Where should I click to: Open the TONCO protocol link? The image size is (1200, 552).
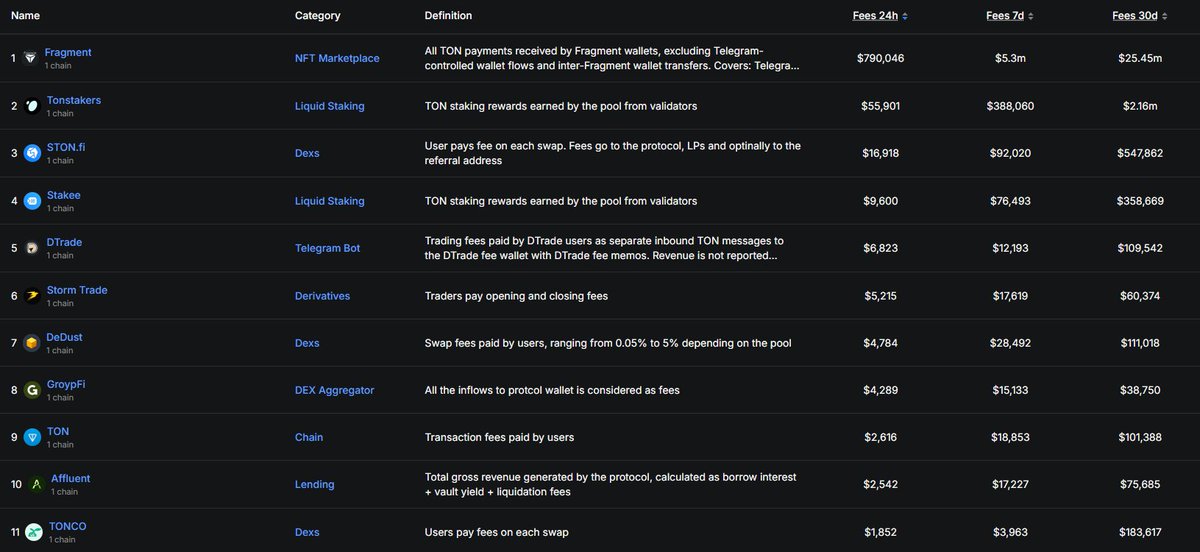coord(69,526)
